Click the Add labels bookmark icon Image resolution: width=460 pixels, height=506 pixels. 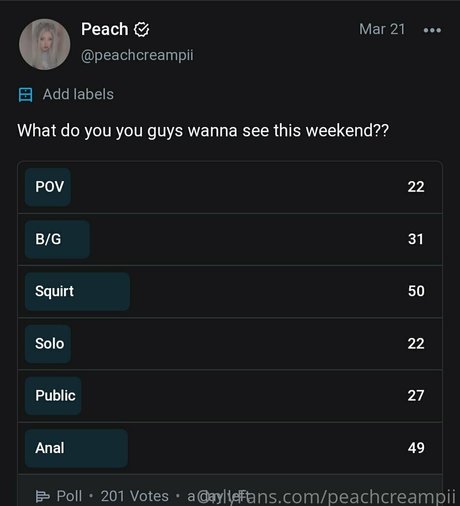tap(25, 95)
